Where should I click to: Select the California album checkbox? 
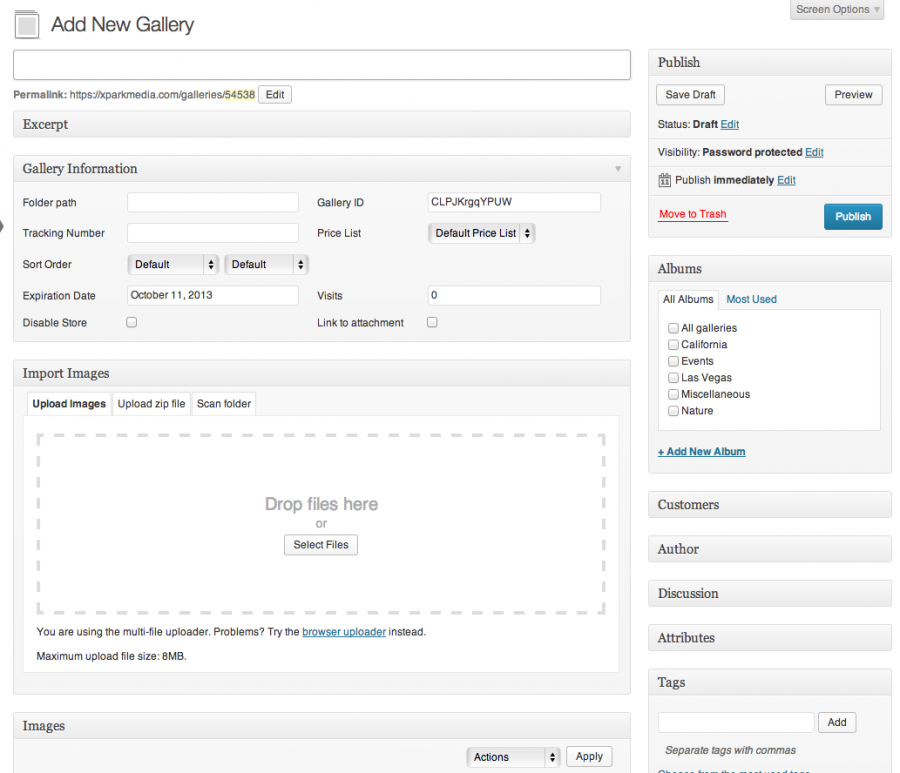point(673,345)
